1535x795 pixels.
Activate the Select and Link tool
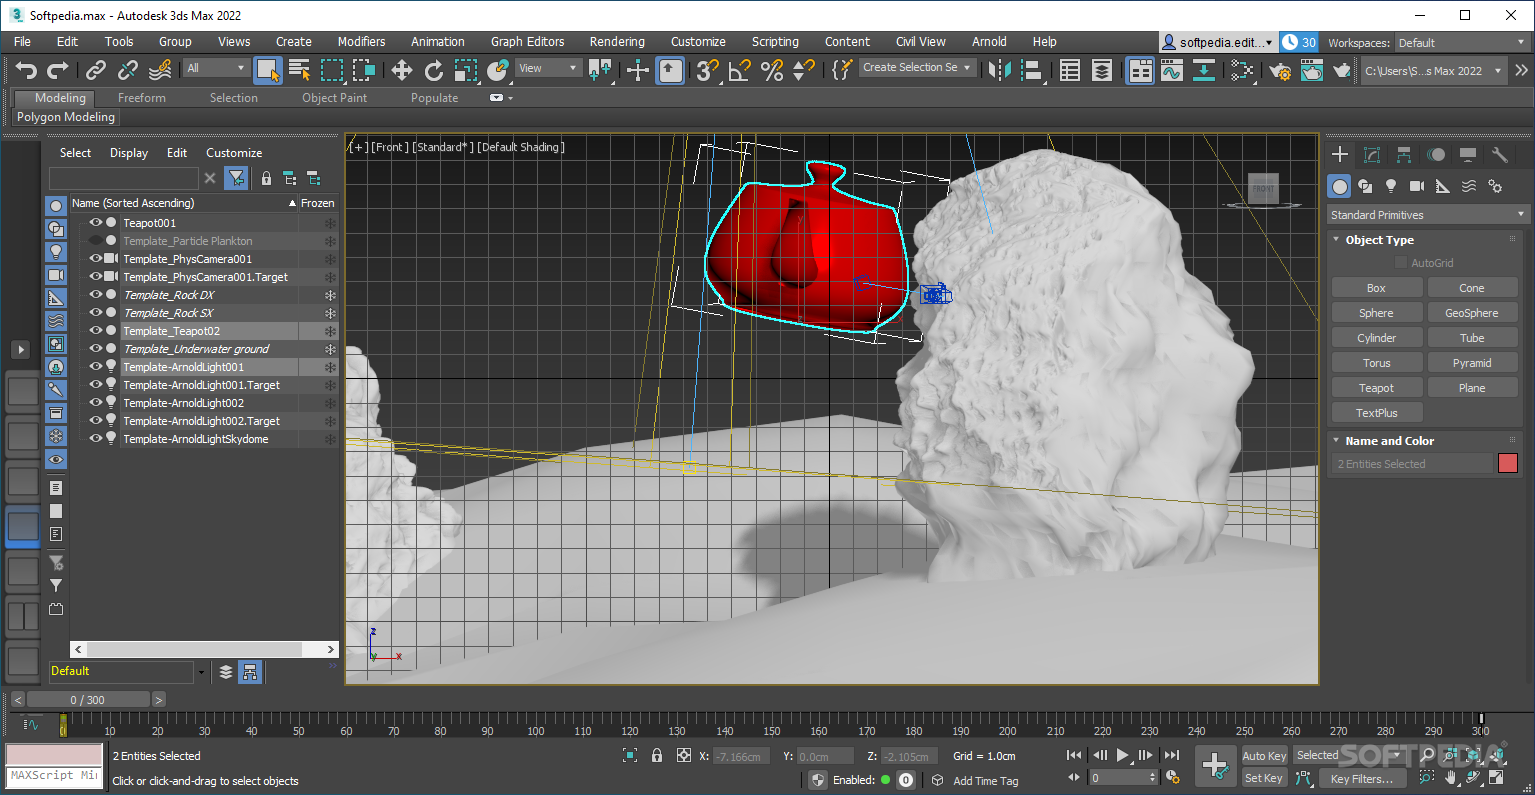tap(96, 70)
